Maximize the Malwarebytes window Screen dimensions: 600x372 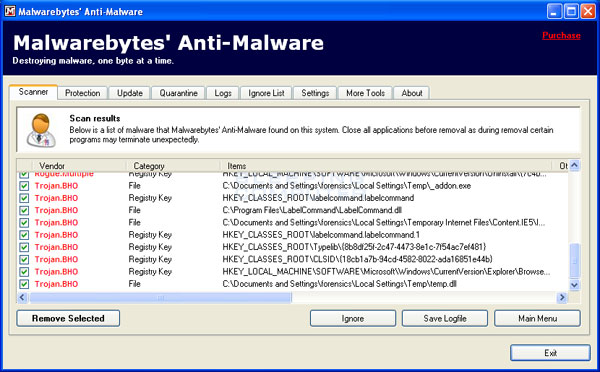coord(571,11)
